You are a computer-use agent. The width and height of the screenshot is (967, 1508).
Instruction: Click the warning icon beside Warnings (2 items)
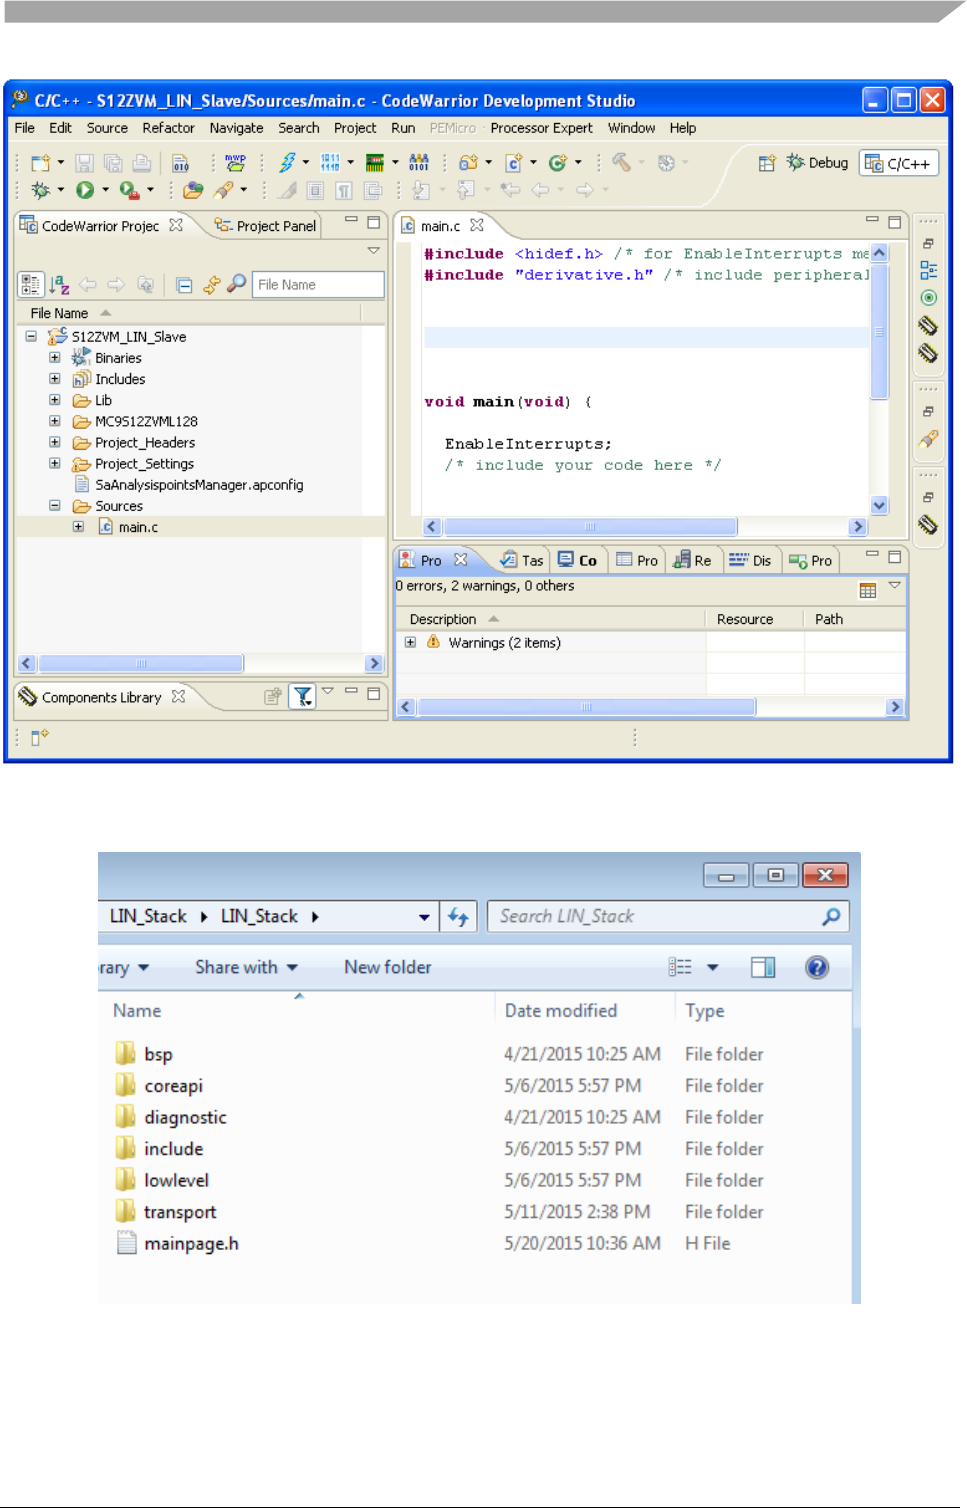(433, 642)
